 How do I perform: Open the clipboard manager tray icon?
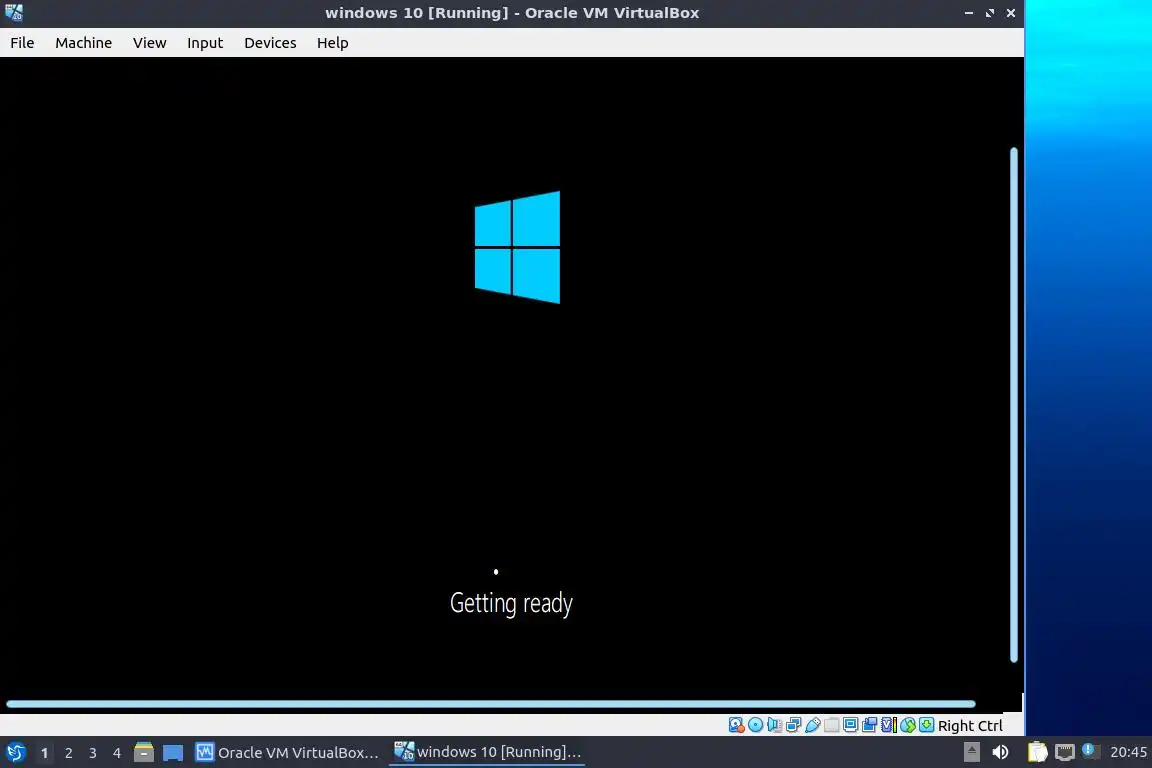(x=1037, y=752)
